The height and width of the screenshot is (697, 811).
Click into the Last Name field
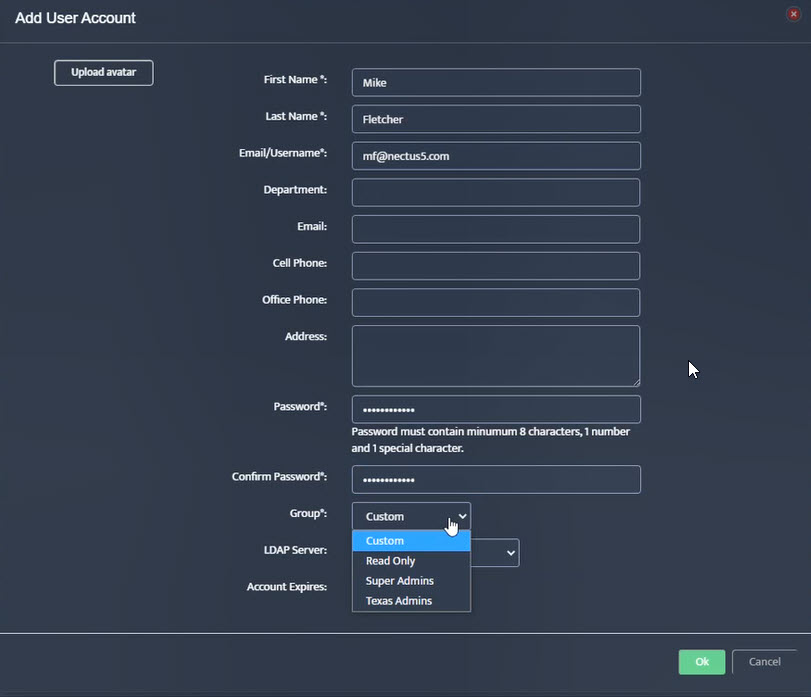[496, 119]
